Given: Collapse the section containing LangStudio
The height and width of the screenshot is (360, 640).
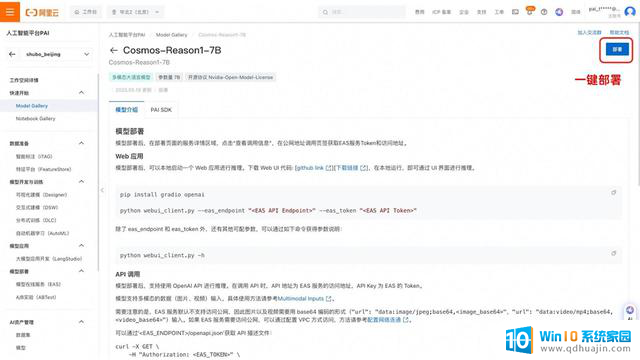Looking at the screenshot, I should (x=81, y=246).
